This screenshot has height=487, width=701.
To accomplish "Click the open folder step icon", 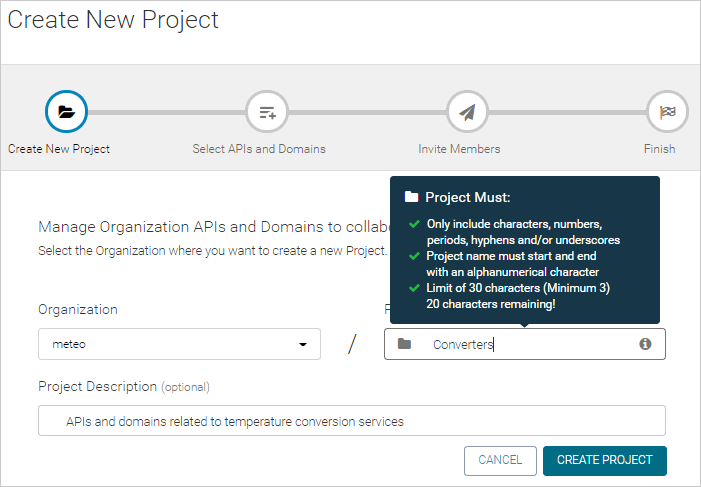I will tap(66, 112).
